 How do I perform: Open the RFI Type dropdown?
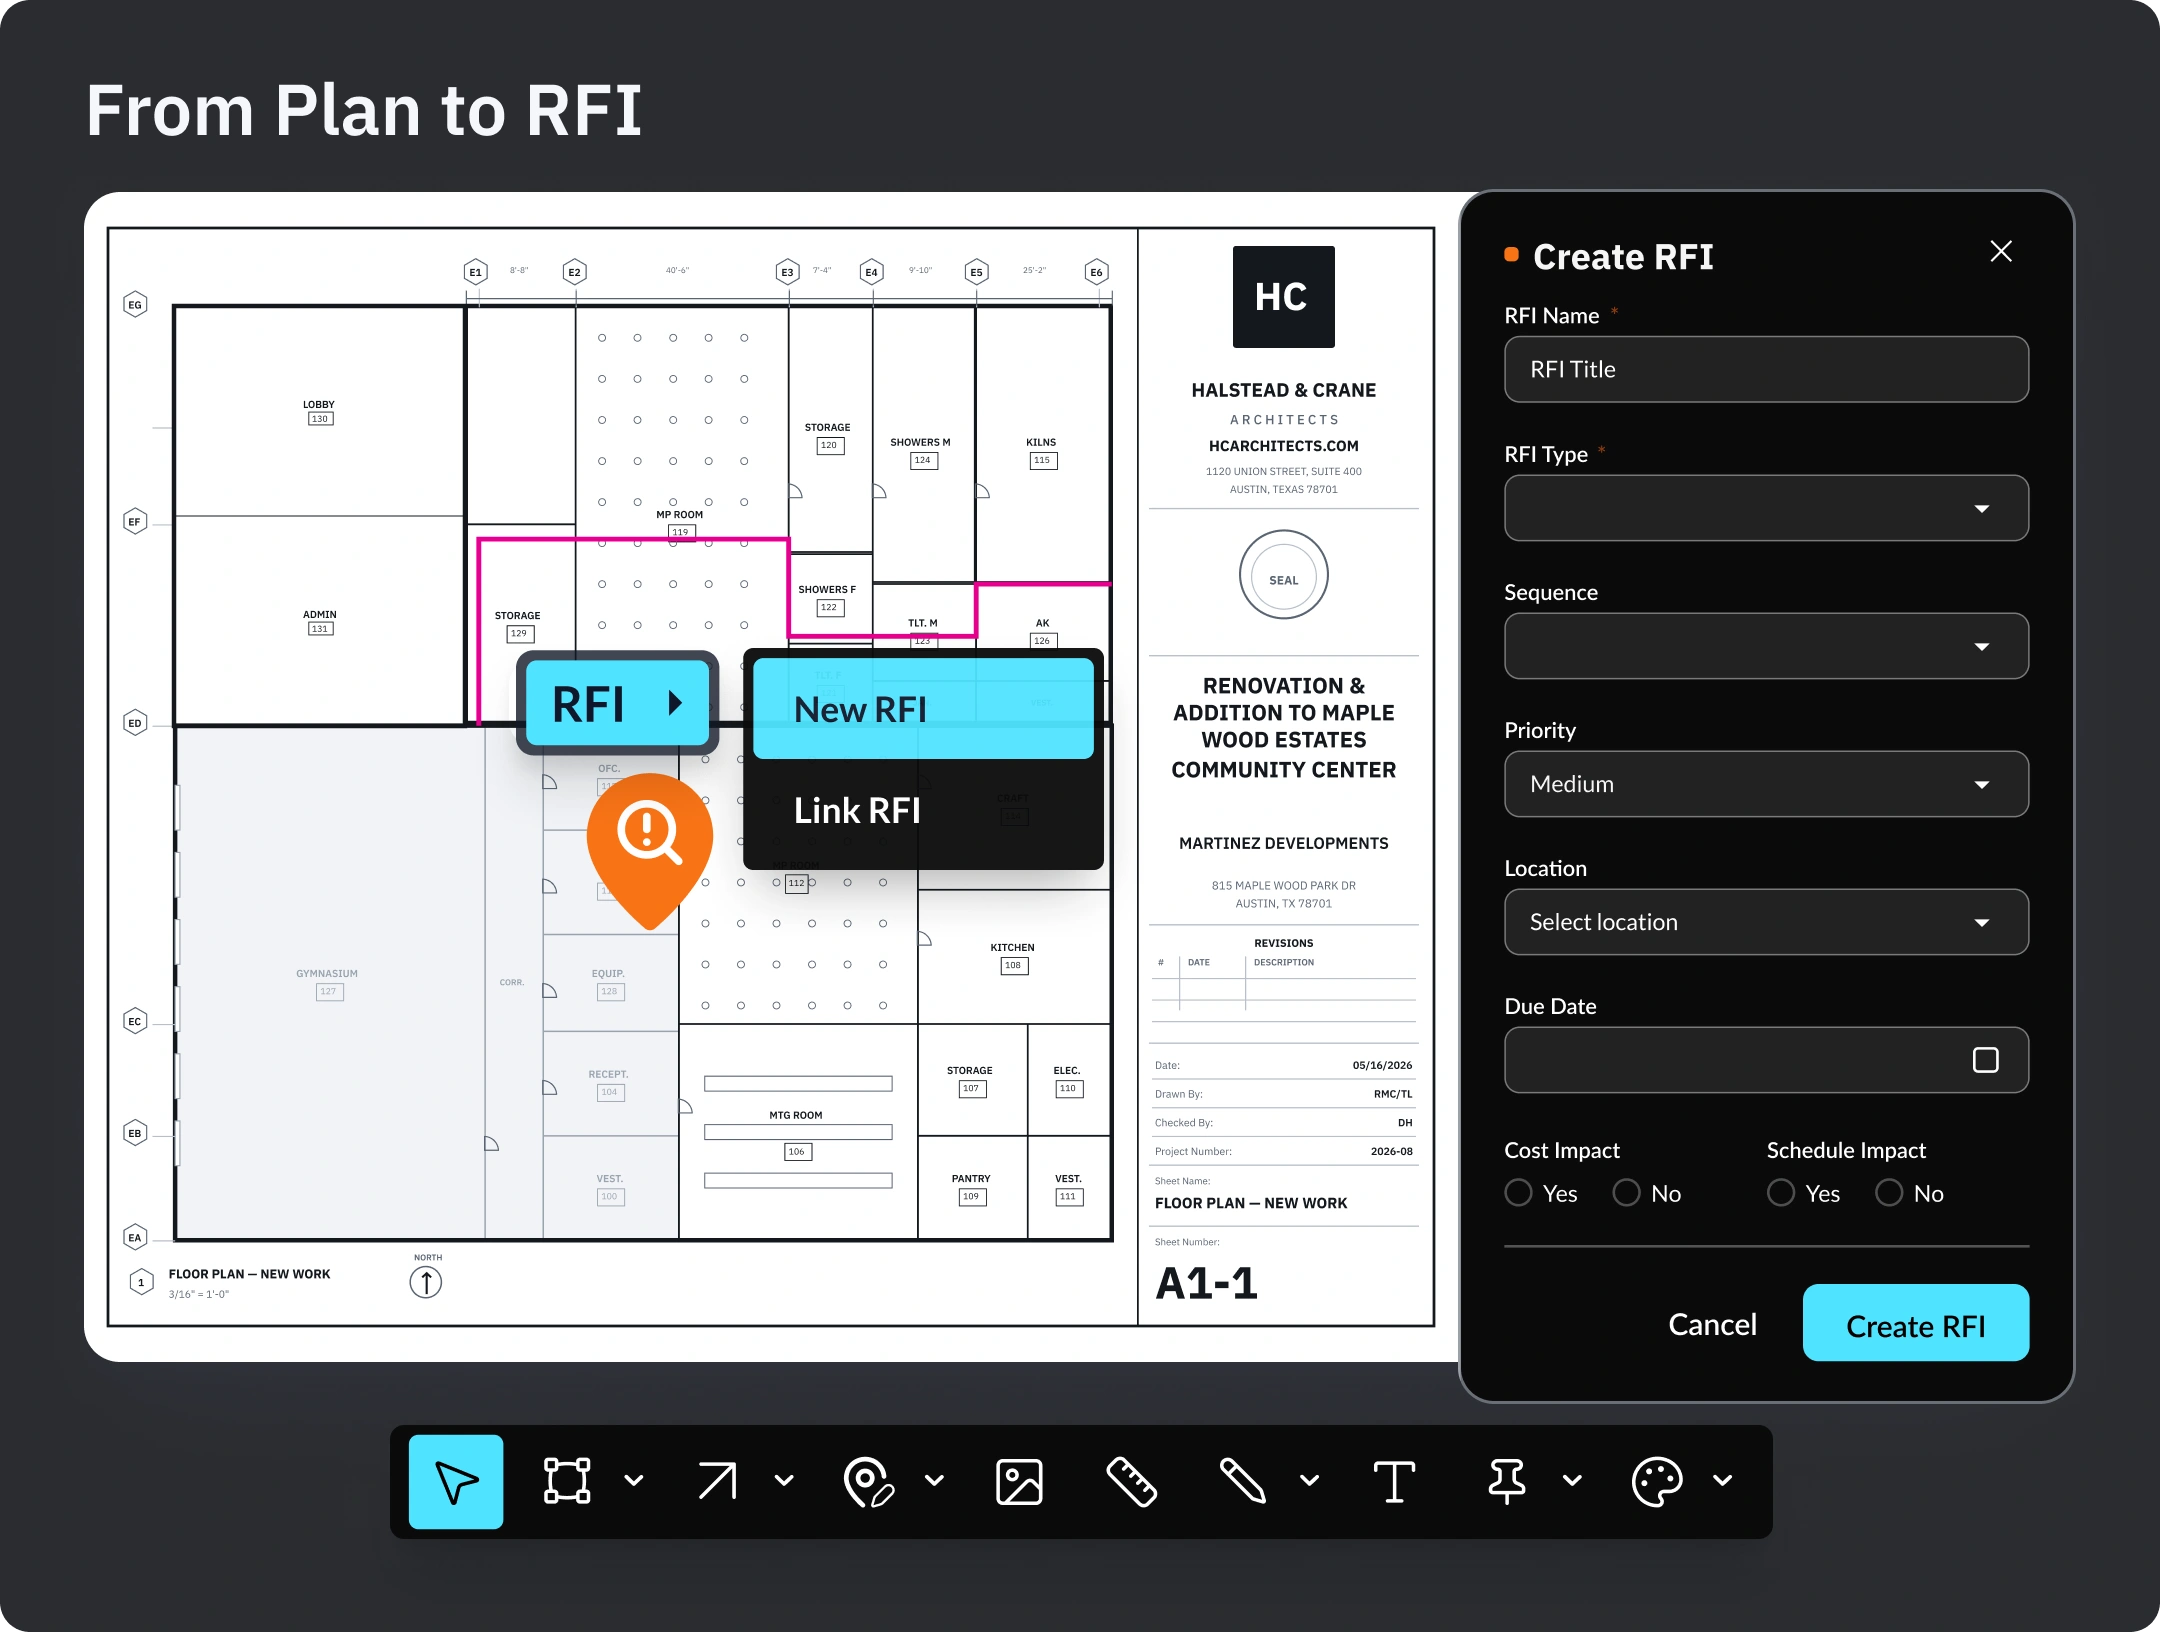click(1766, 508)
